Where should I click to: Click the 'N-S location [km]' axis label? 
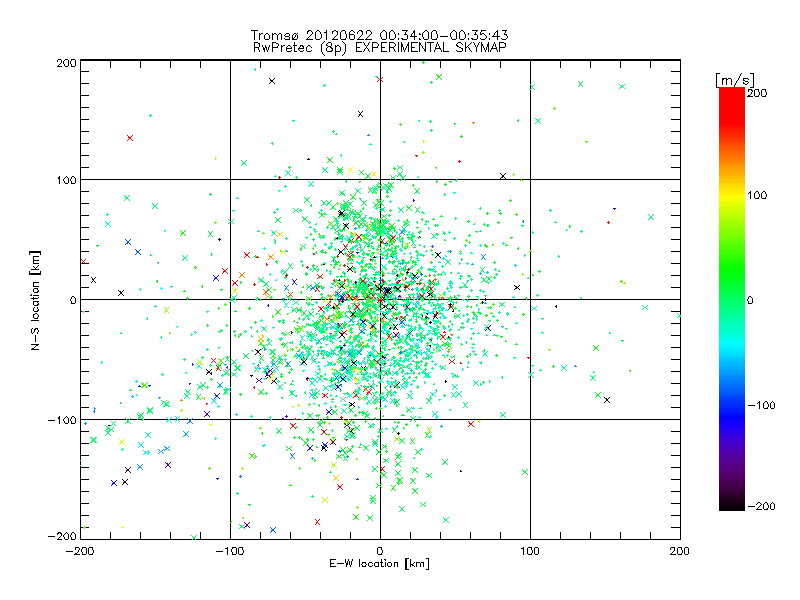pyautogui.click(x=35, y=300)
